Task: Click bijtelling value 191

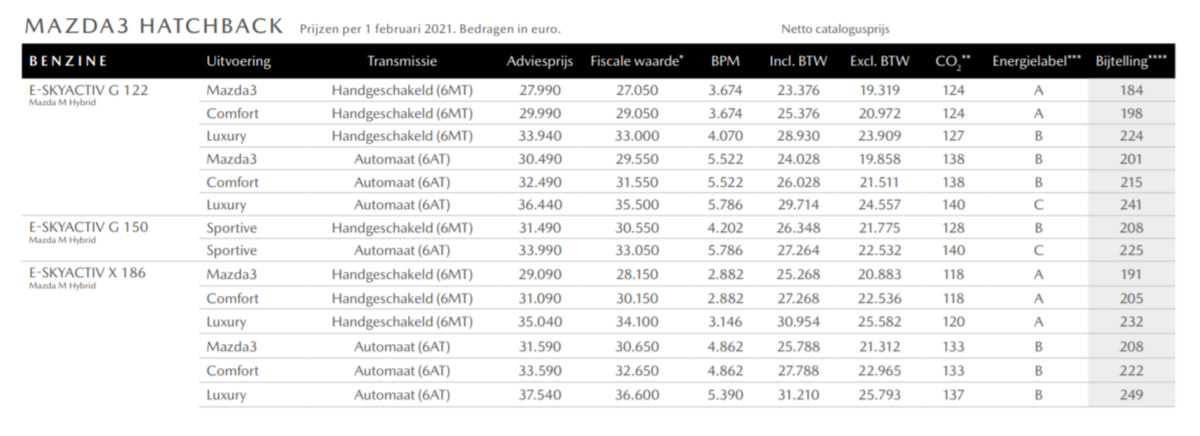Action: pyautogui.click(x=1131, y=274)
